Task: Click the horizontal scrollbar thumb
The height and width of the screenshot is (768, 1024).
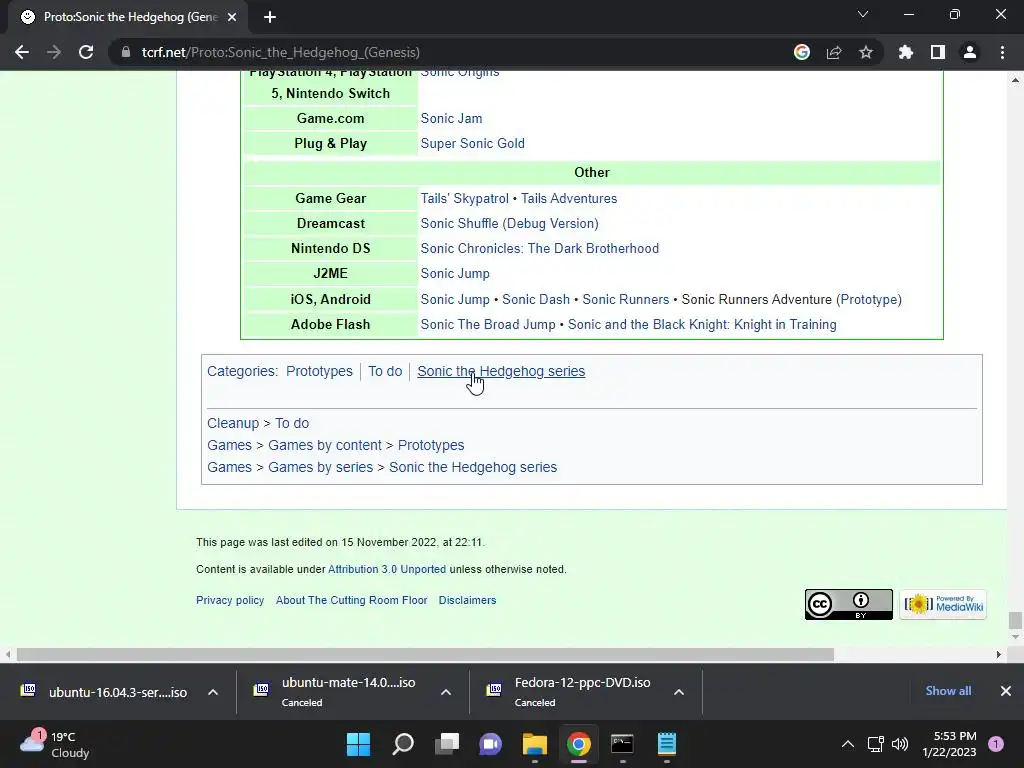Action: (425, 654)
